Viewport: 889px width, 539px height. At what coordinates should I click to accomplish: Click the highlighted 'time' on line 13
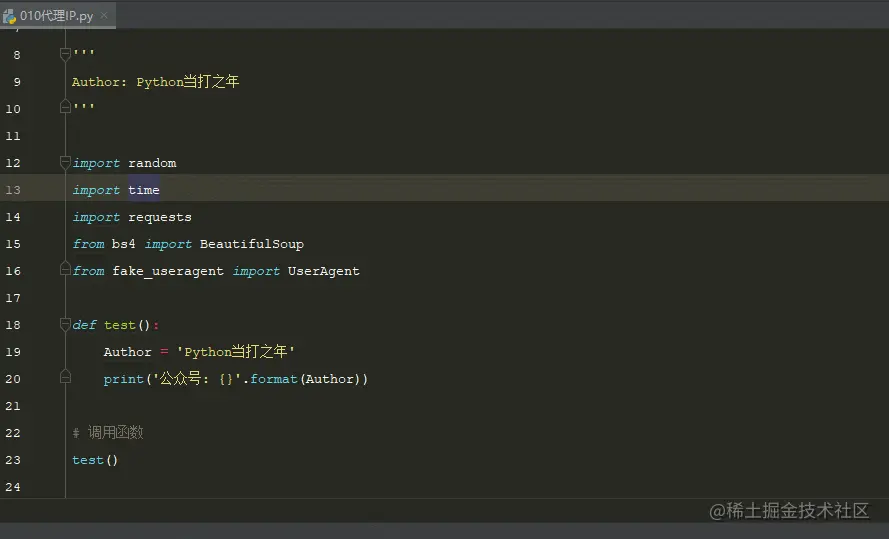click(143, 190)
